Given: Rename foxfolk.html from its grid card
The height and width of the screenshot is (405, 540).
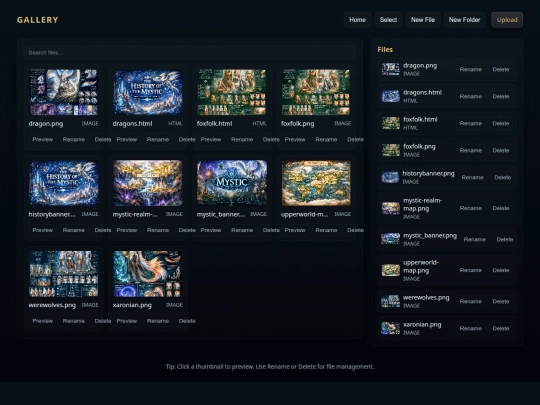Looking at the screenshot, I should (x=242, y=139).
